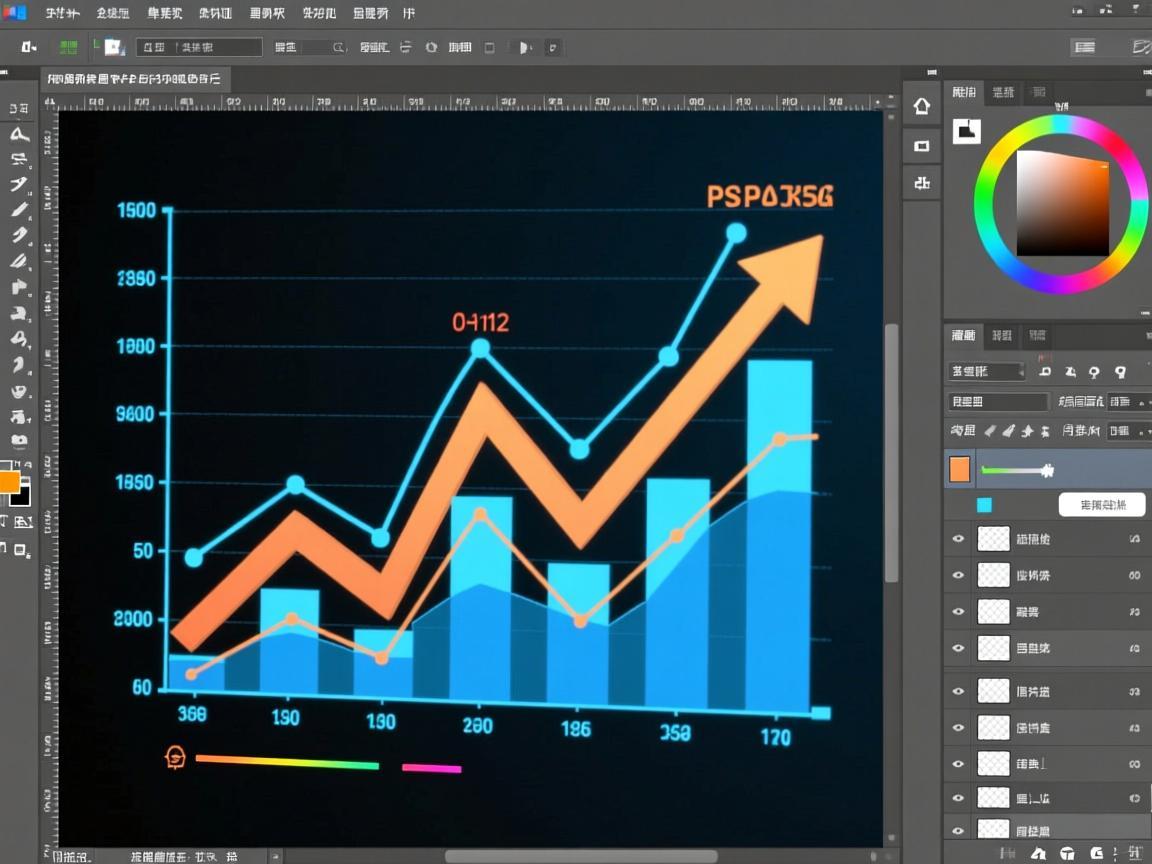
Task: Click the black-and-white square icon beside the color wheel
Action: tap(966, 132)
